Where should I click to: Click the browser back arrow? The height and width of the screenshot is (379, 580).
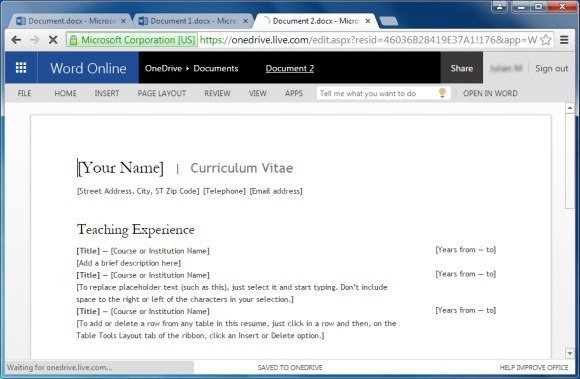16,40
